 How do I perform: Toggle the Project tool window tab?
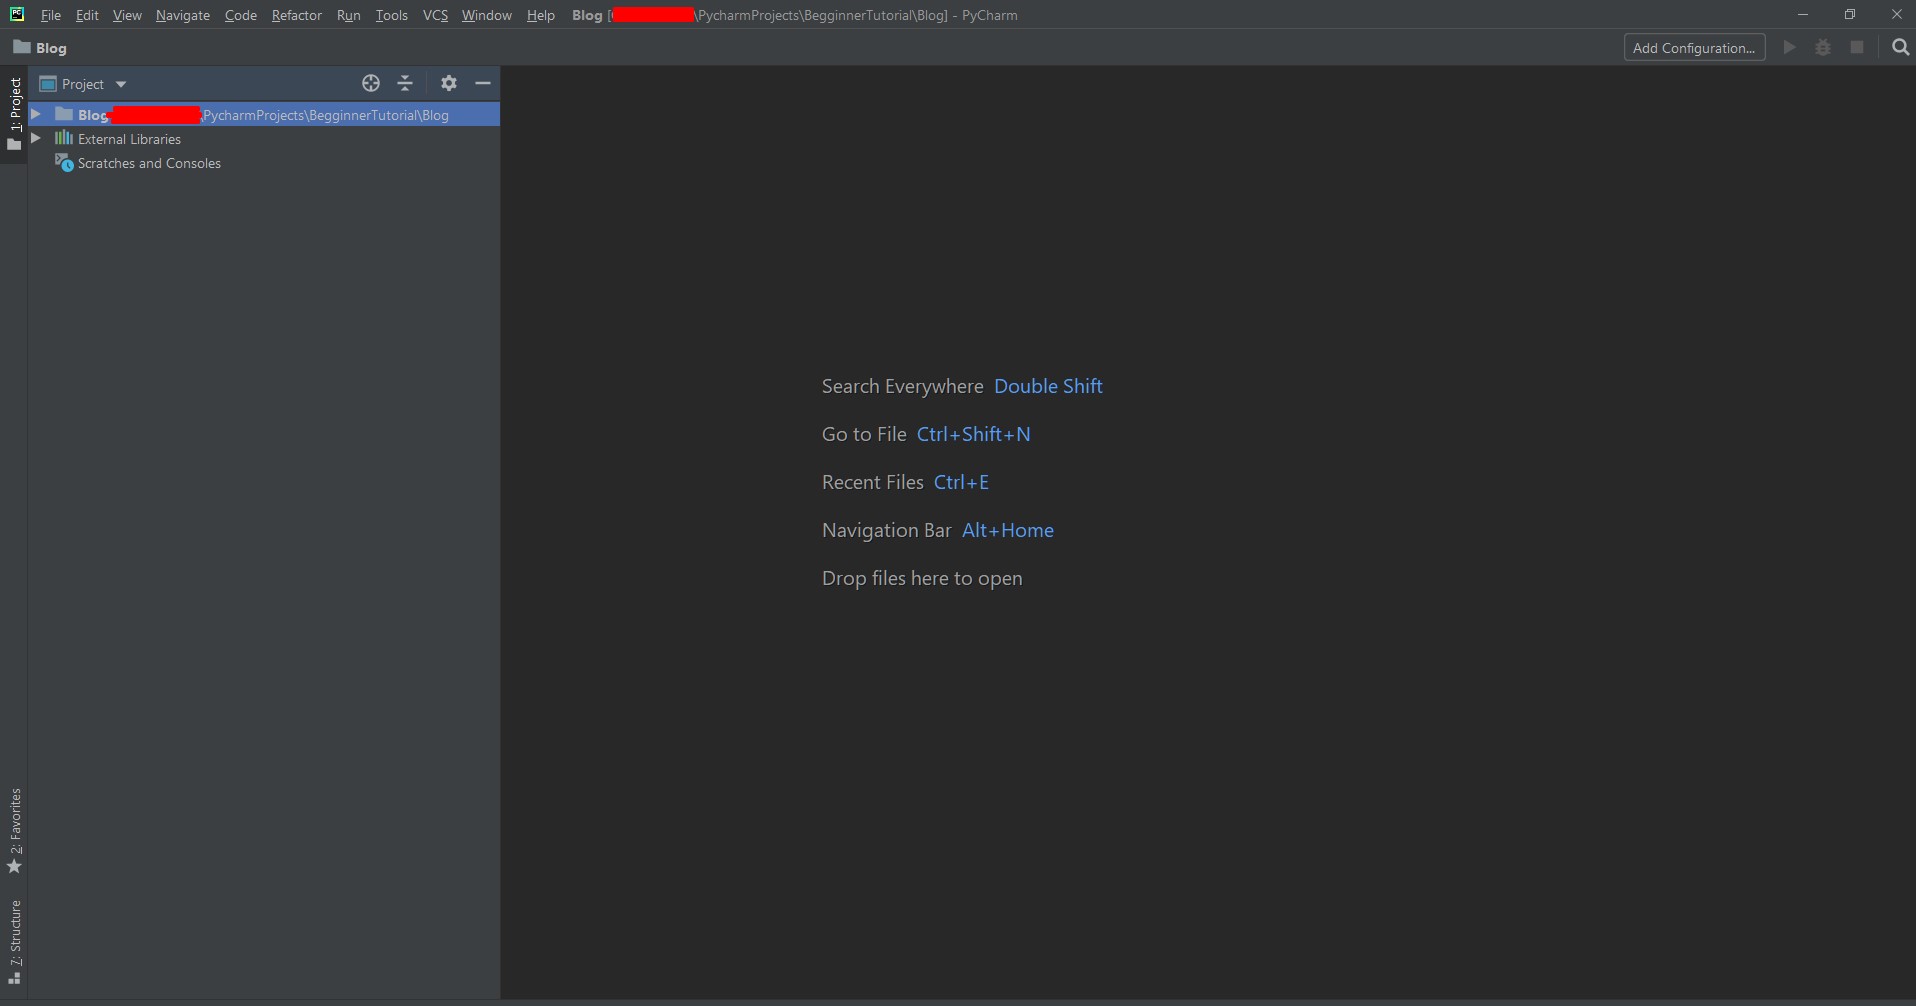point(14,114)
